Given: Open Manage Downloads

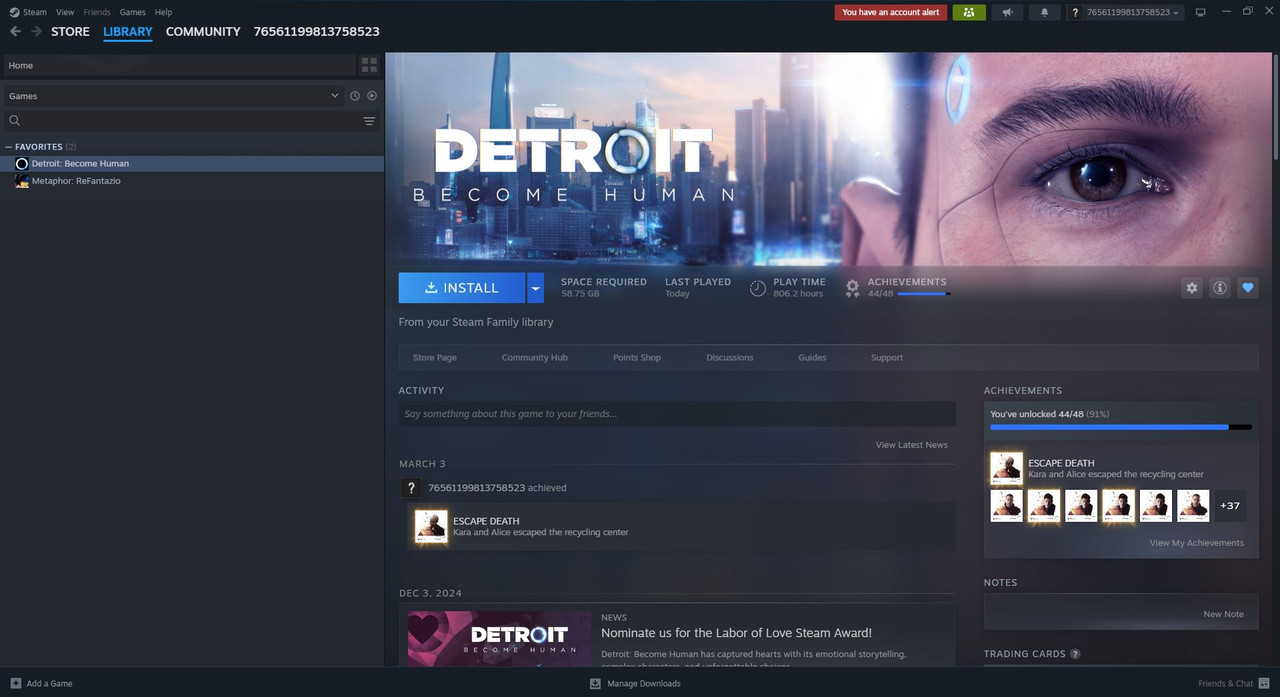Looking at the screenshot, I should pyautogui.click(x=635, y=684).
